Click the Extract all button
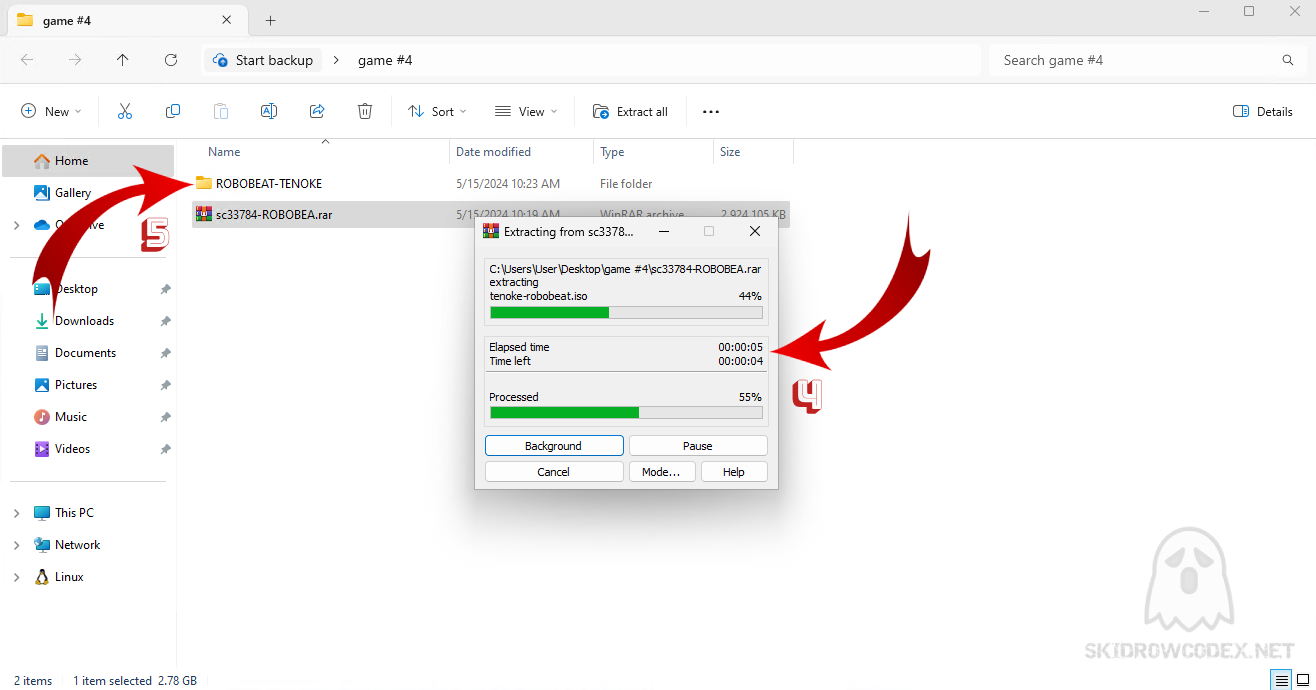Viewport: 1316px width, 690px height. click(631, 111)
